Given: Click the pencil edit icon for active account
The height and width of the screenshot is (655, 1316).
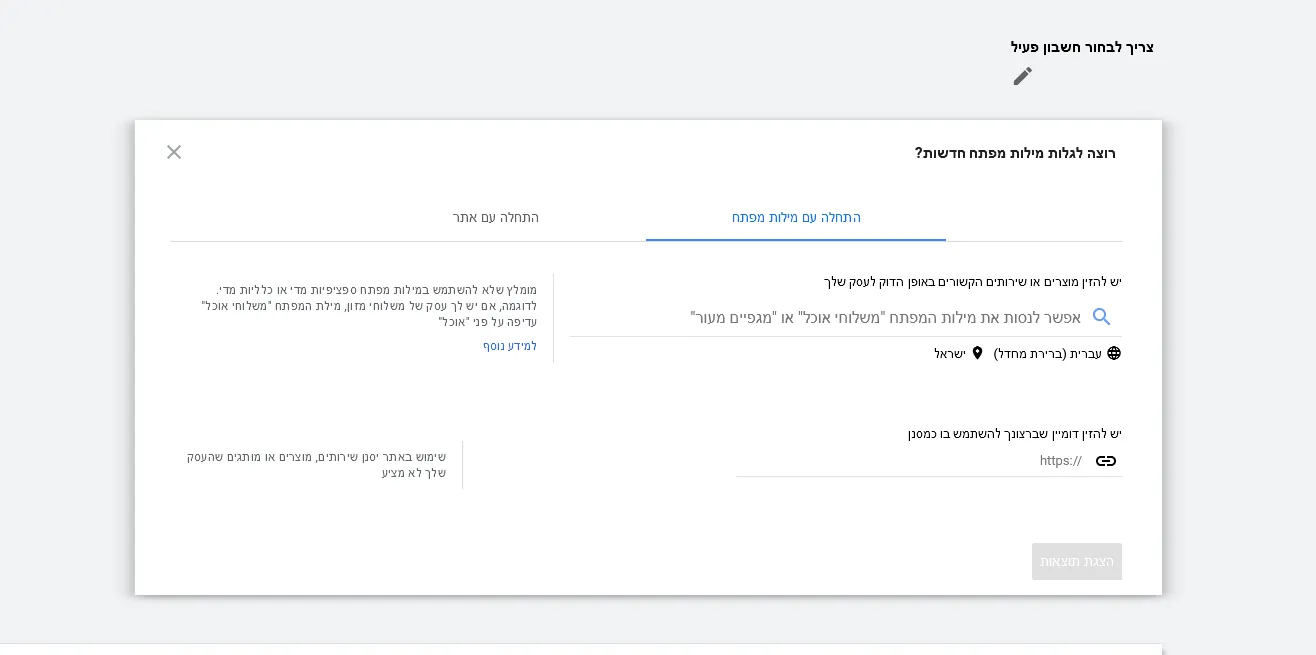Looking at the screenshot, I should point(1022,76).
